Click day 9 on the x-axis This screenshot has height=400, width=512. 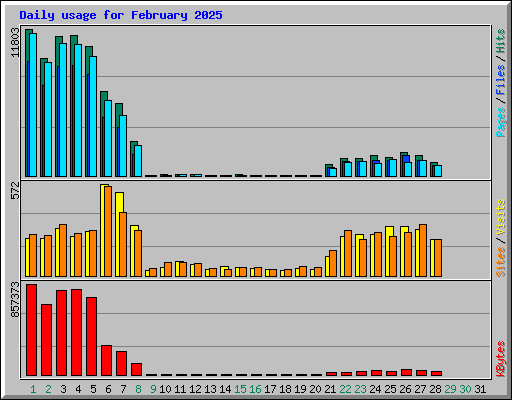[153, 389]
